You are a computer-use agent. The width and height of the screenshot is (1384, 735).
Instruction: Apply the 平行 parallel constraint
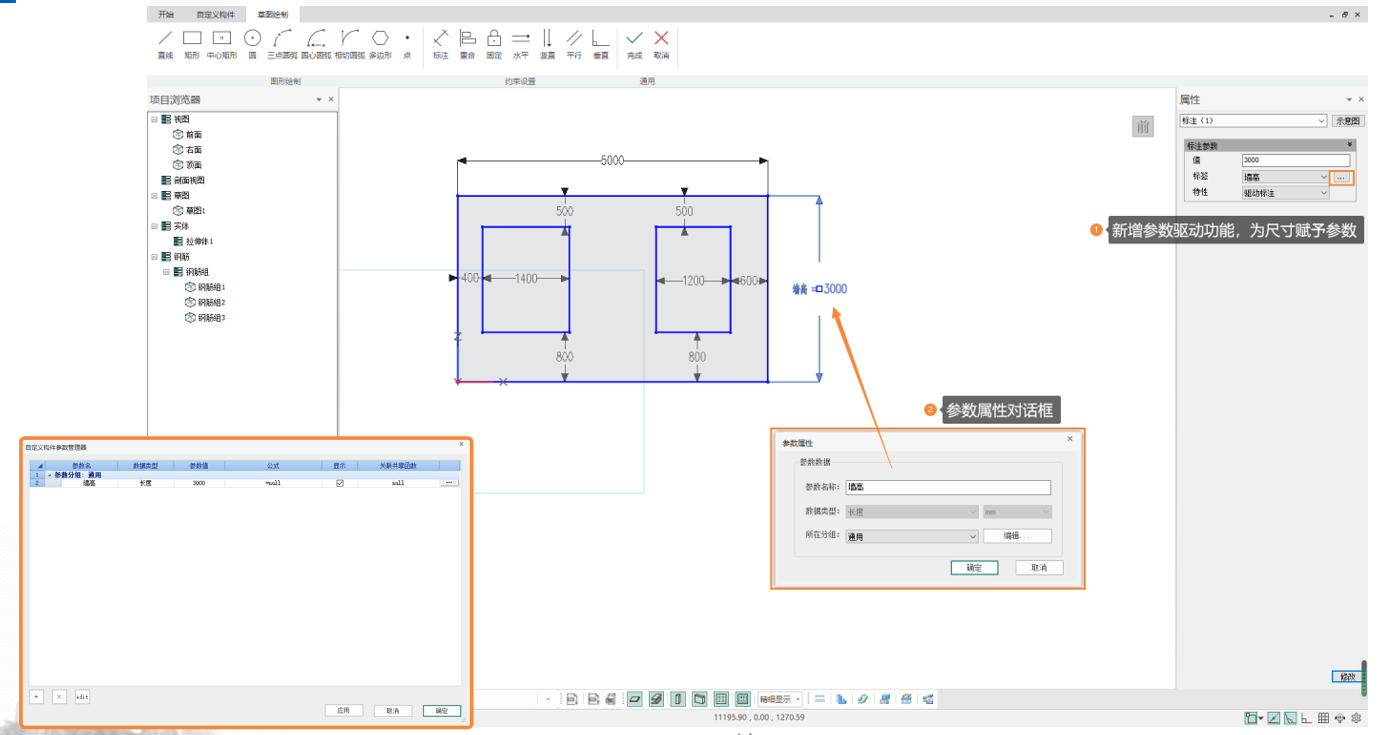click(x=574, y=40)
